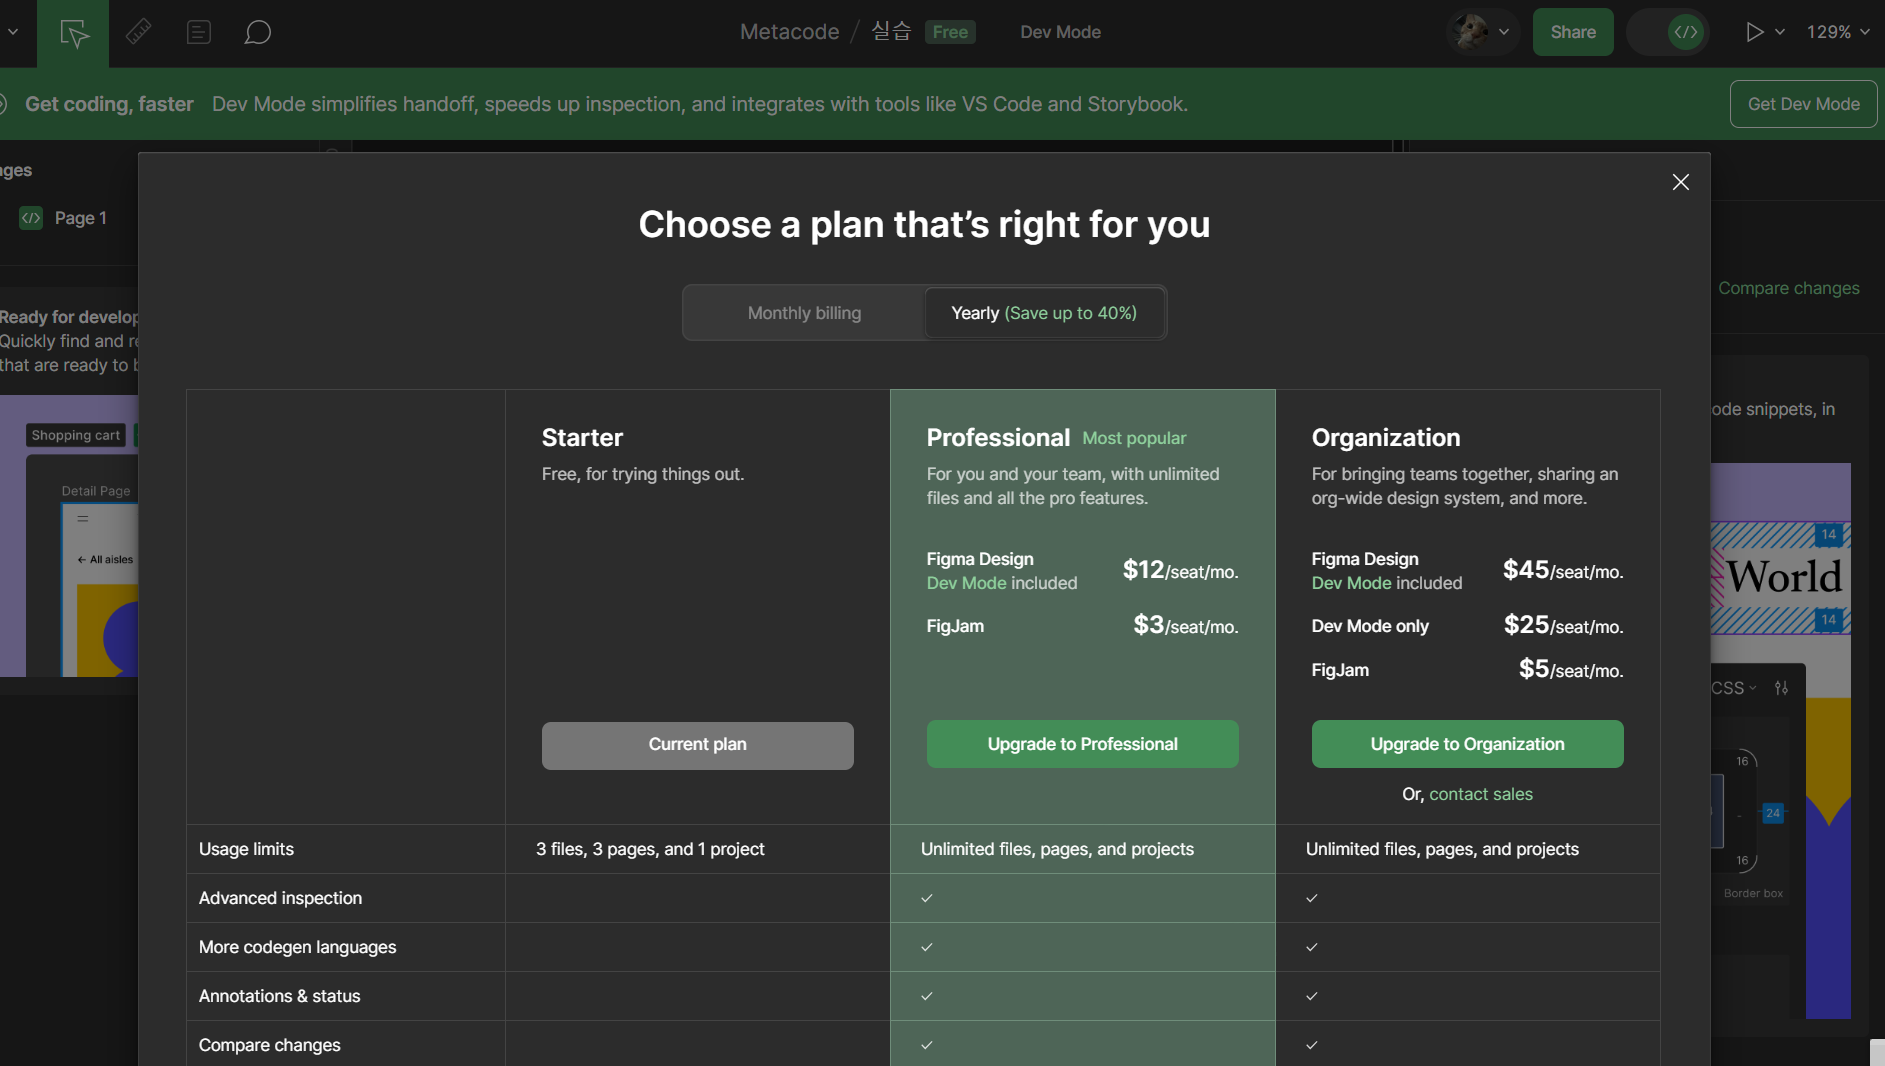This screenshot has height=1066, width=1885.
Task: Click Dev Mode link under Professional
Action: click(966, 583)
